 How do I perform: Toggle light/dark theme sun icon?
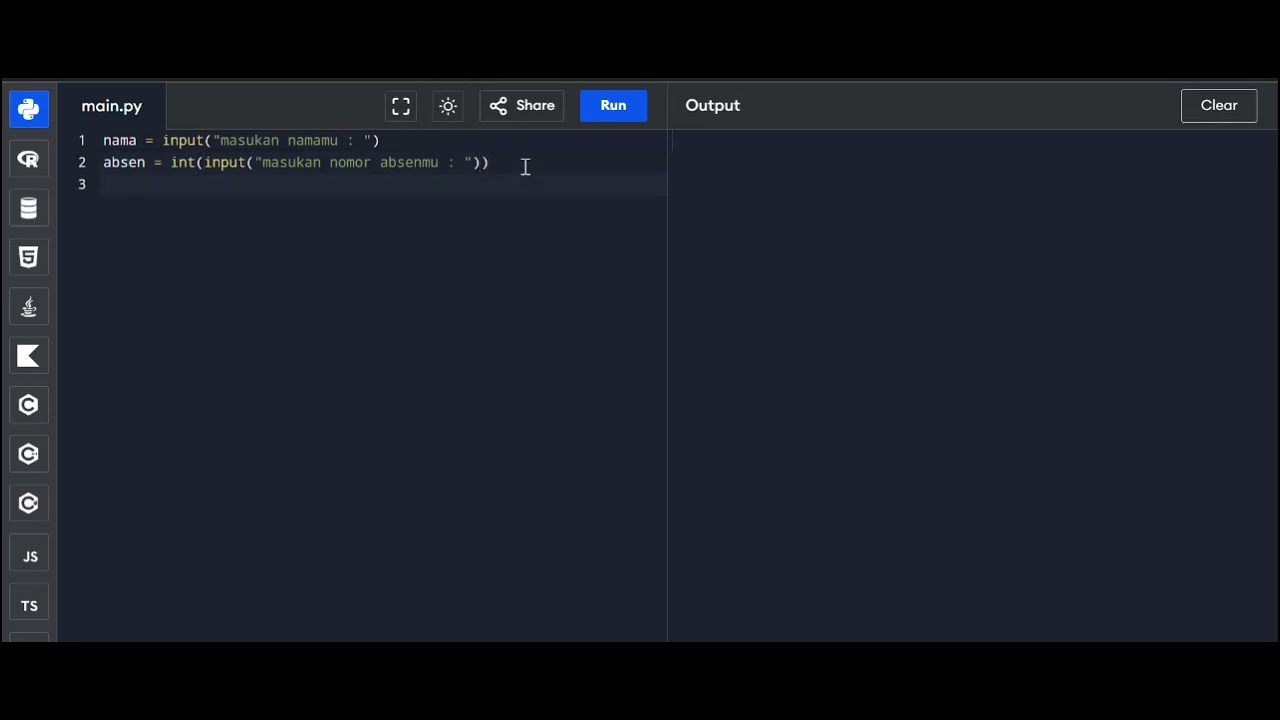(448, 106)
